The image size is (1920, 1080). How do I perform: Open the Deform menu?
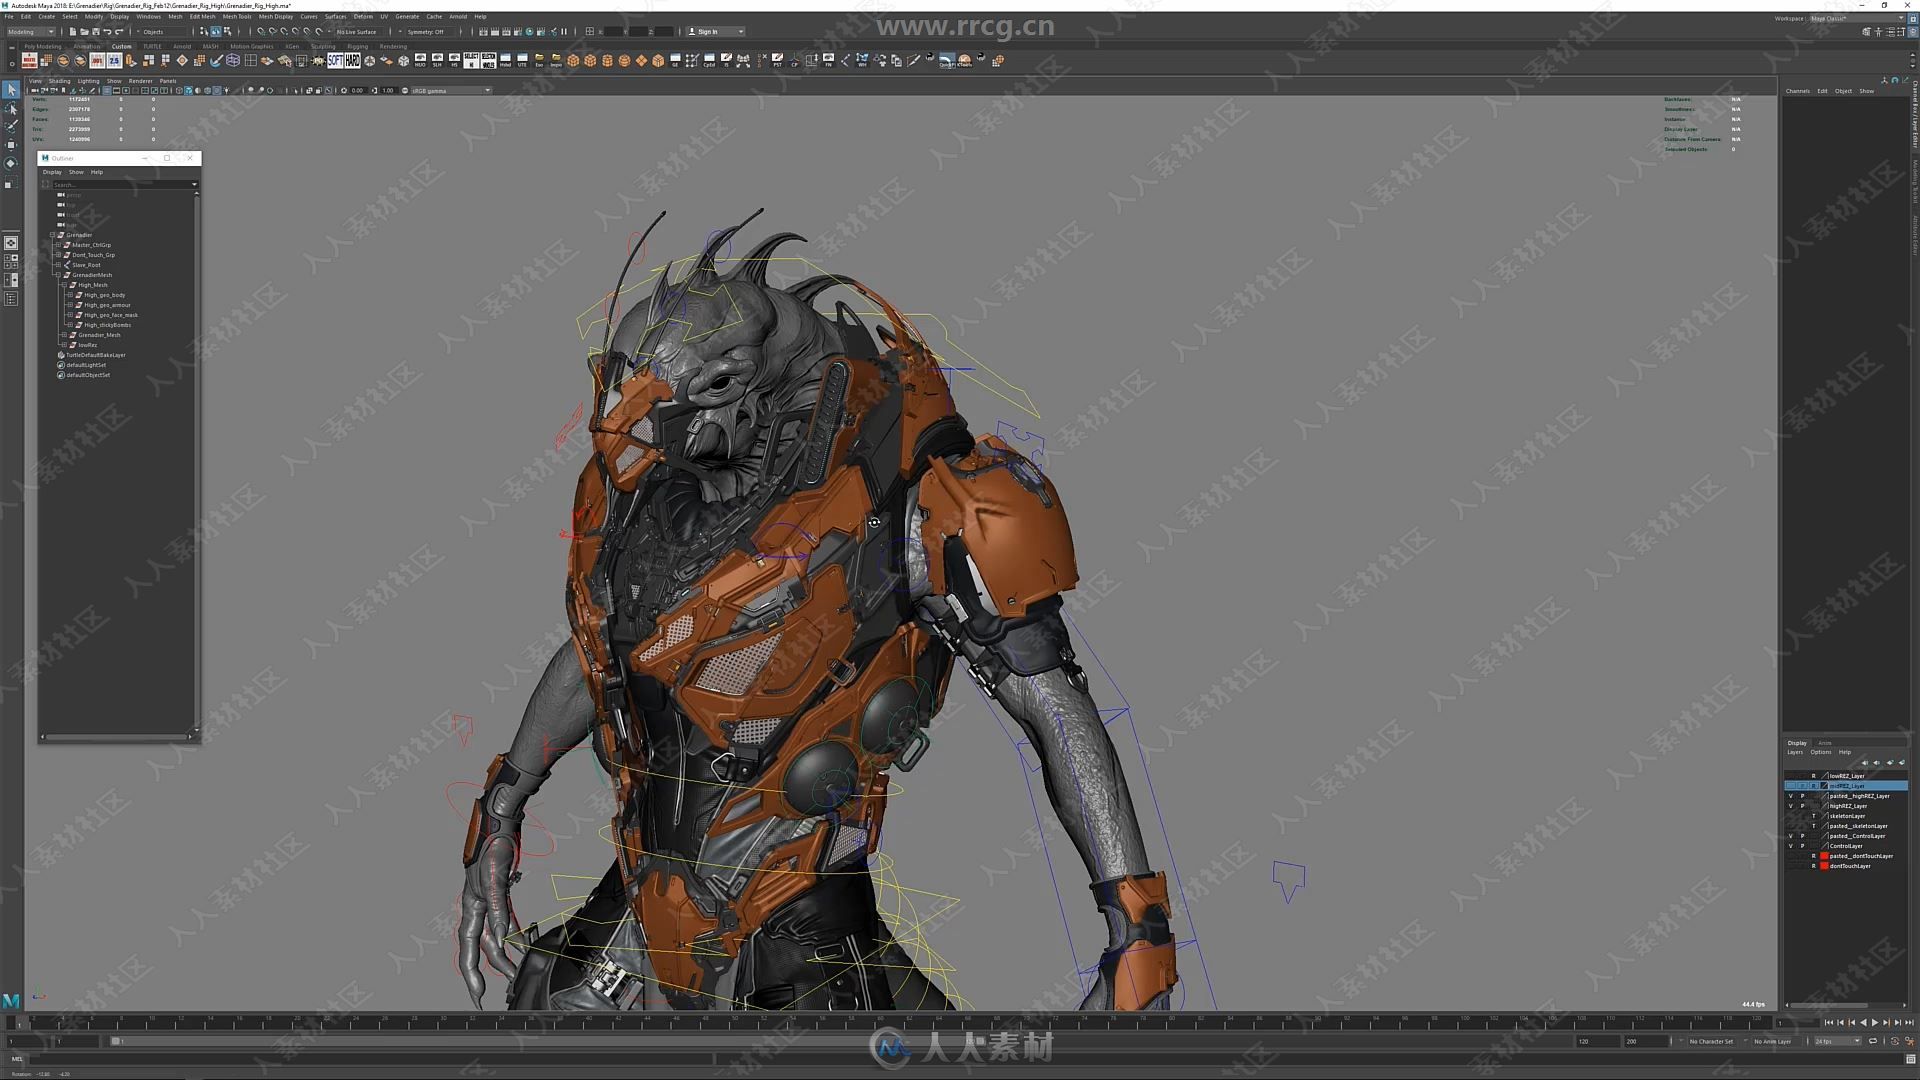click(x=363, y=17)
